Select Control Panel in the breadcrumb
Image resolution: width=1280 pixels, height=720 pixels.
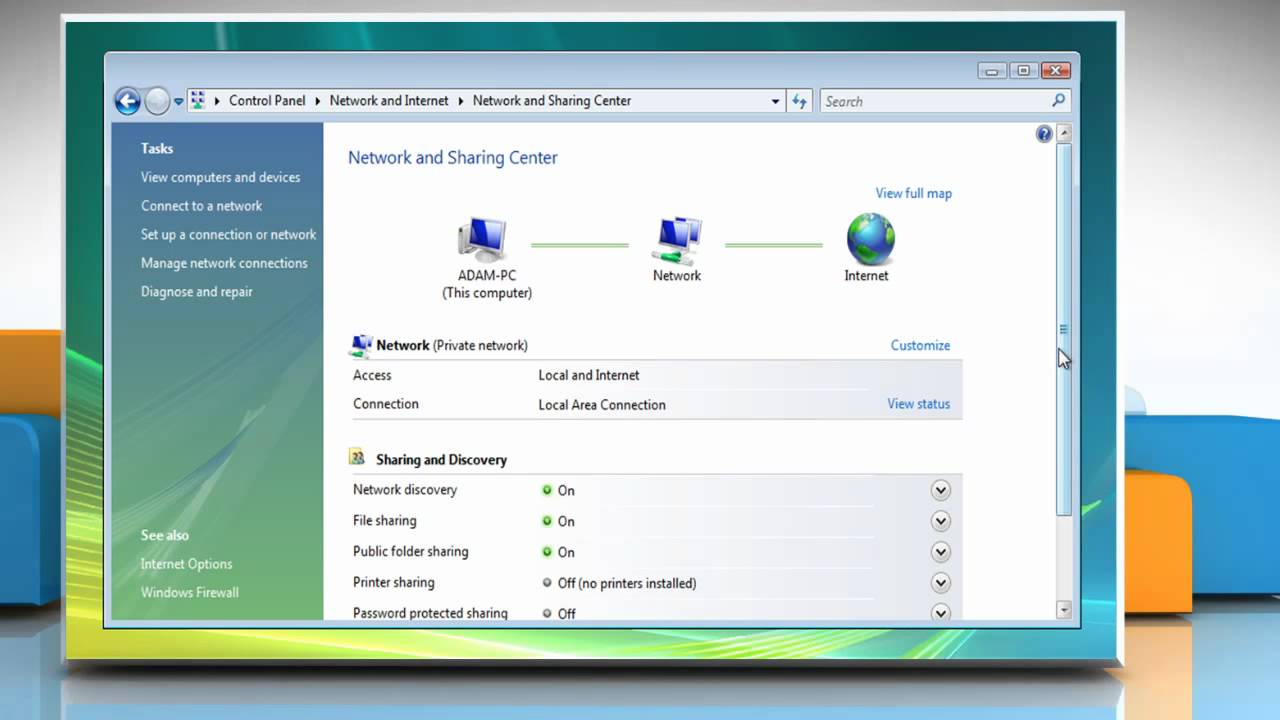point(267,101)
